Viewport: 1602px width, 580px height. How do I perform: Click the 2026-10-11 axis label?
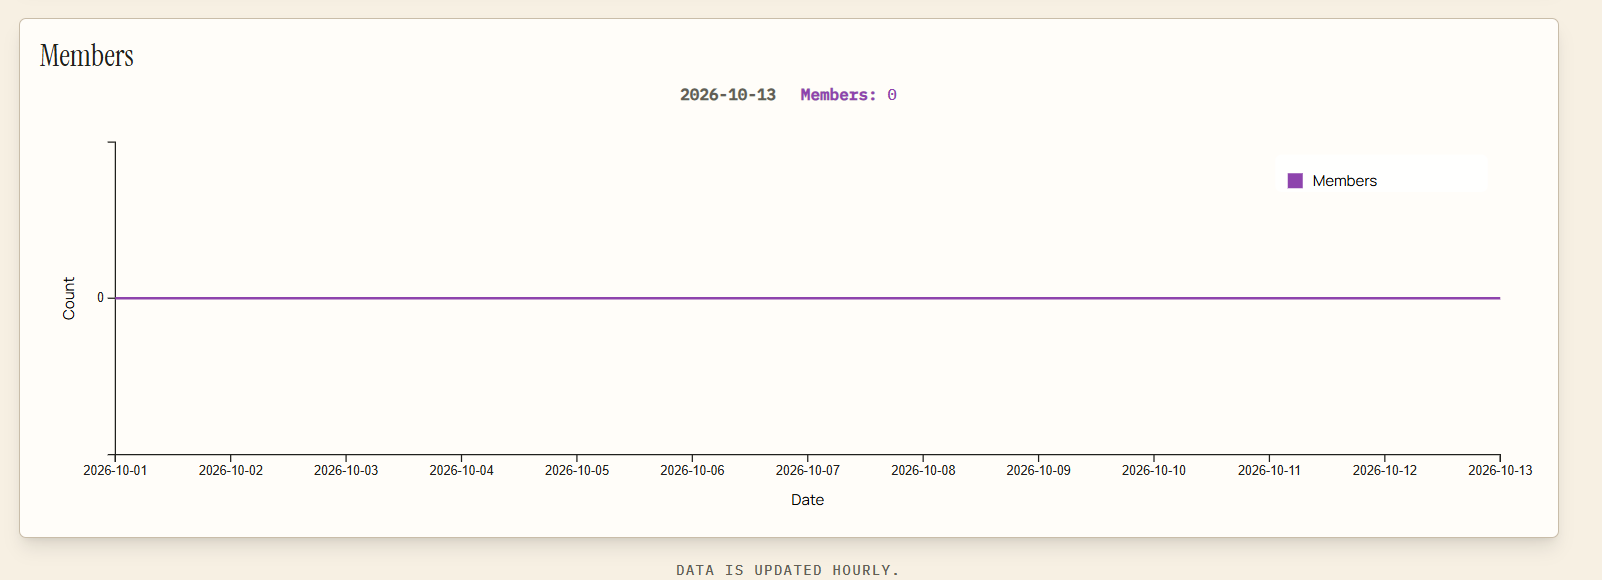click(1269, 470)
